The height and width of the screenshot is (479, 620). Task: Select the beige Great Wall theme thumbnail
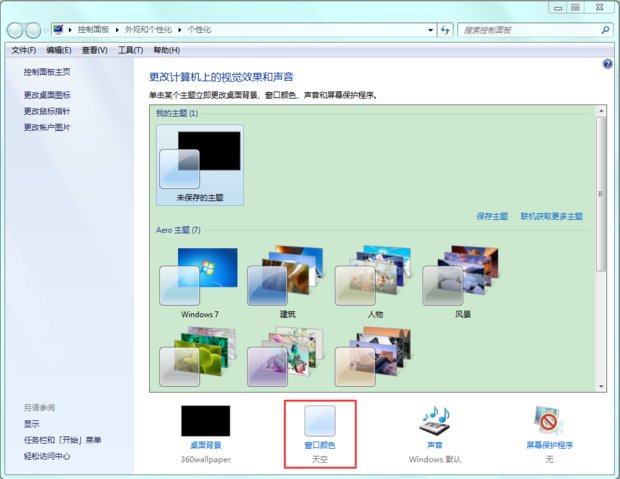click(374, 357)
